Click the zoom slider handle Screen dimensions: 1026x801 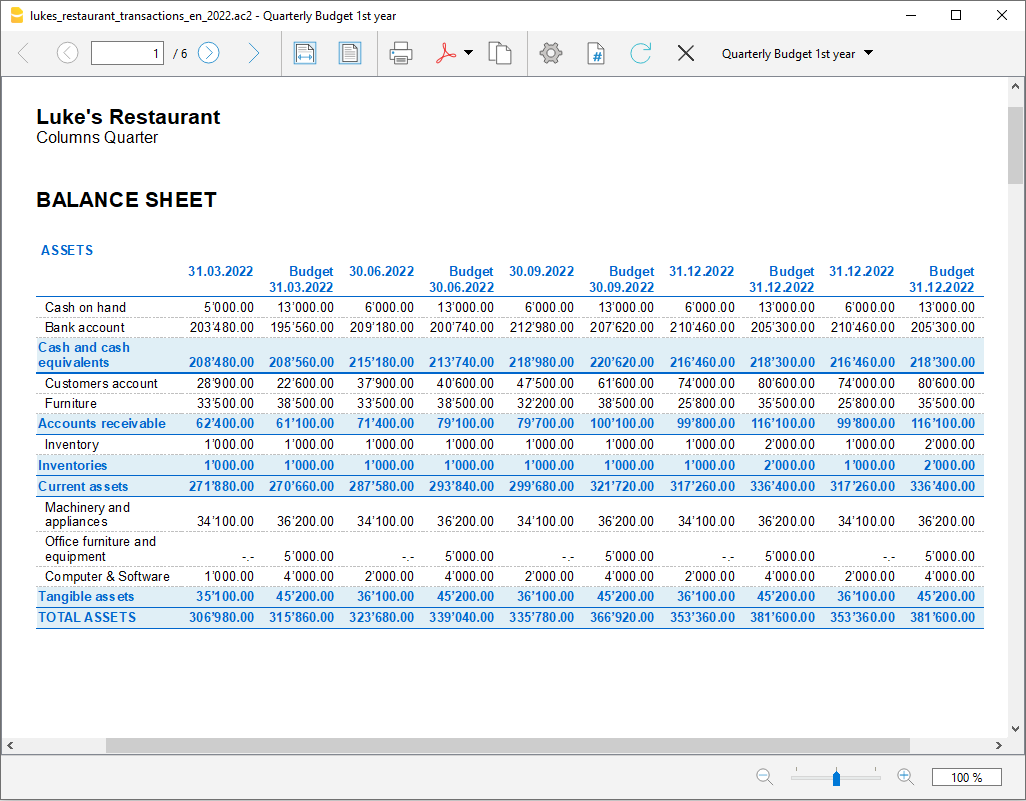click(x=836, y=777)
